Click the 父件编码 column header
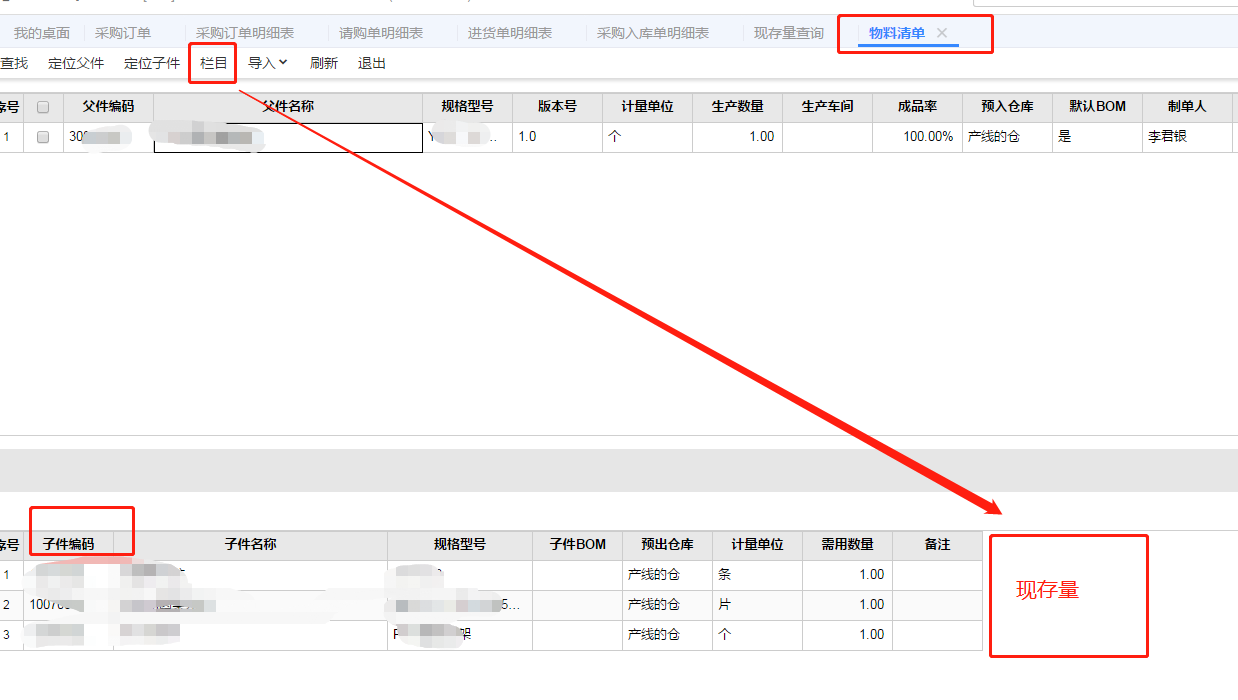This screenshot has height=700, width=1238. coord(108,107)
